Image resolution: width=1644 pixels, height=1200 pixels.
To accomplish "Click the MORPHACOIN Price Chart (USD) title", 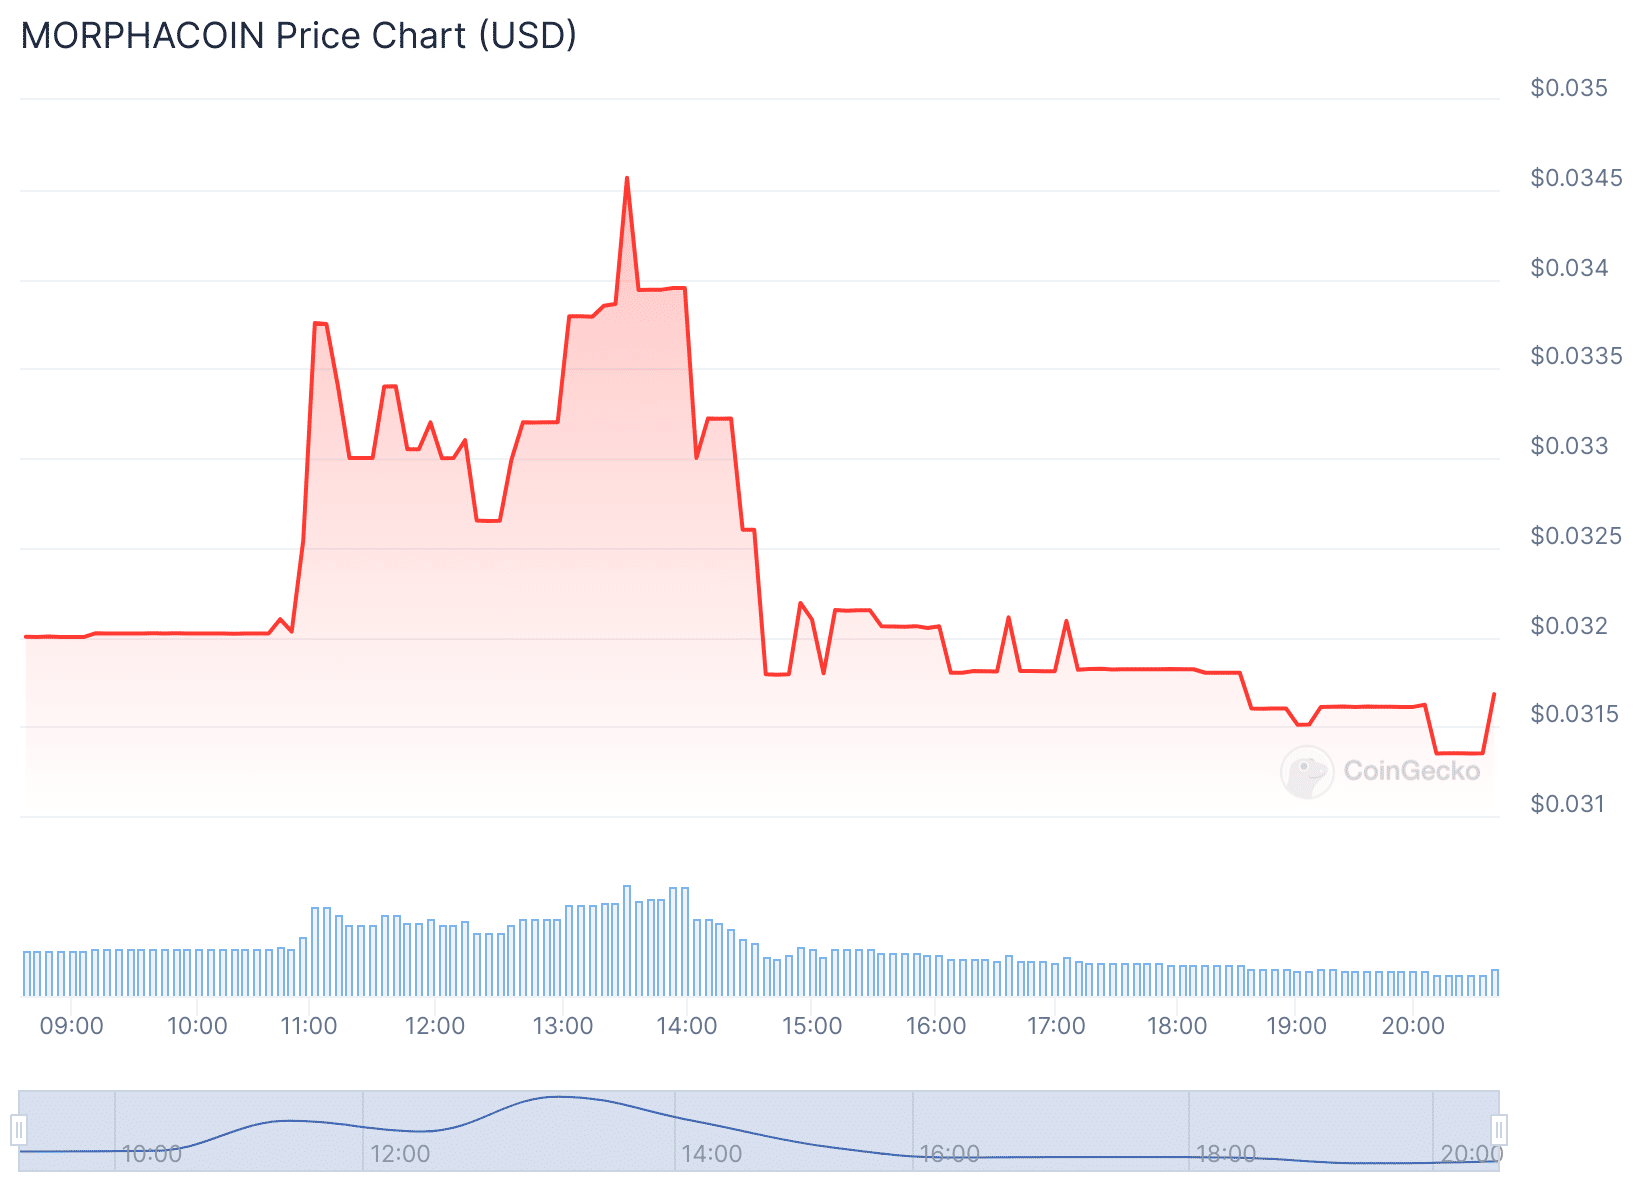I will coord(299,36).
